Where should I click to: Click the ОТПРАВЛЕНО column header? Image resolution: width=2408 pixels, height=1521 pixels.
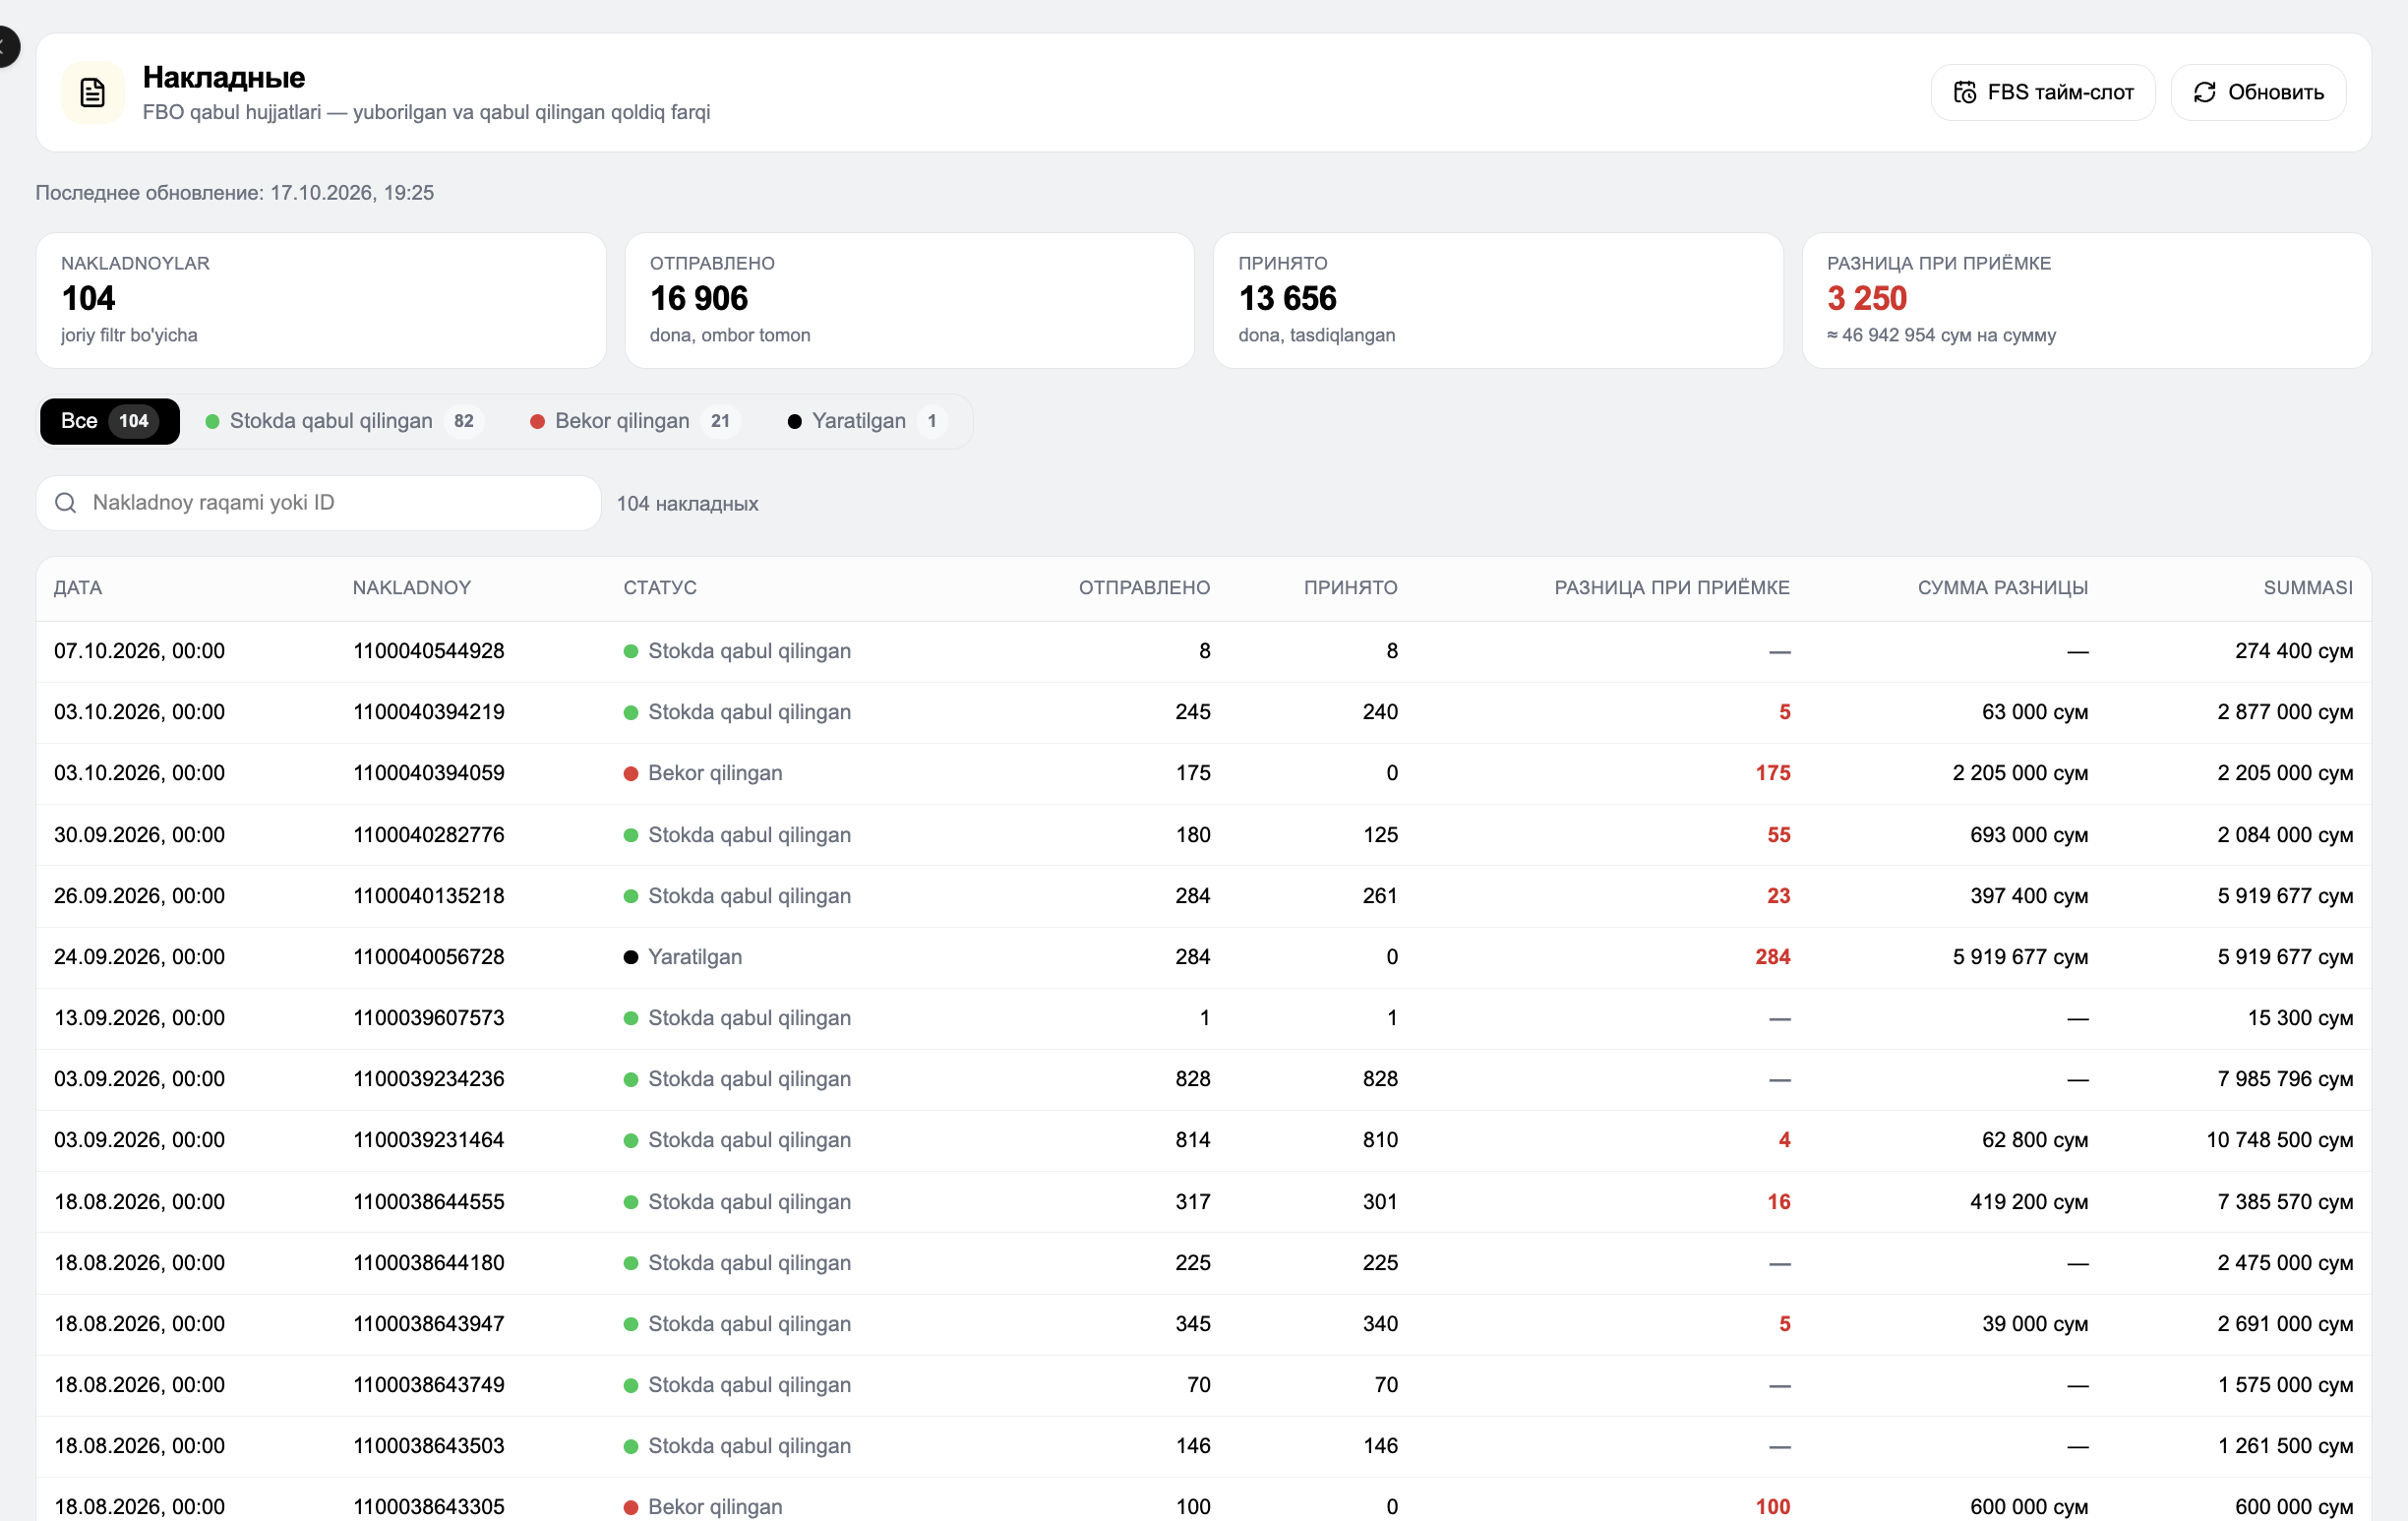point(1144,588)
